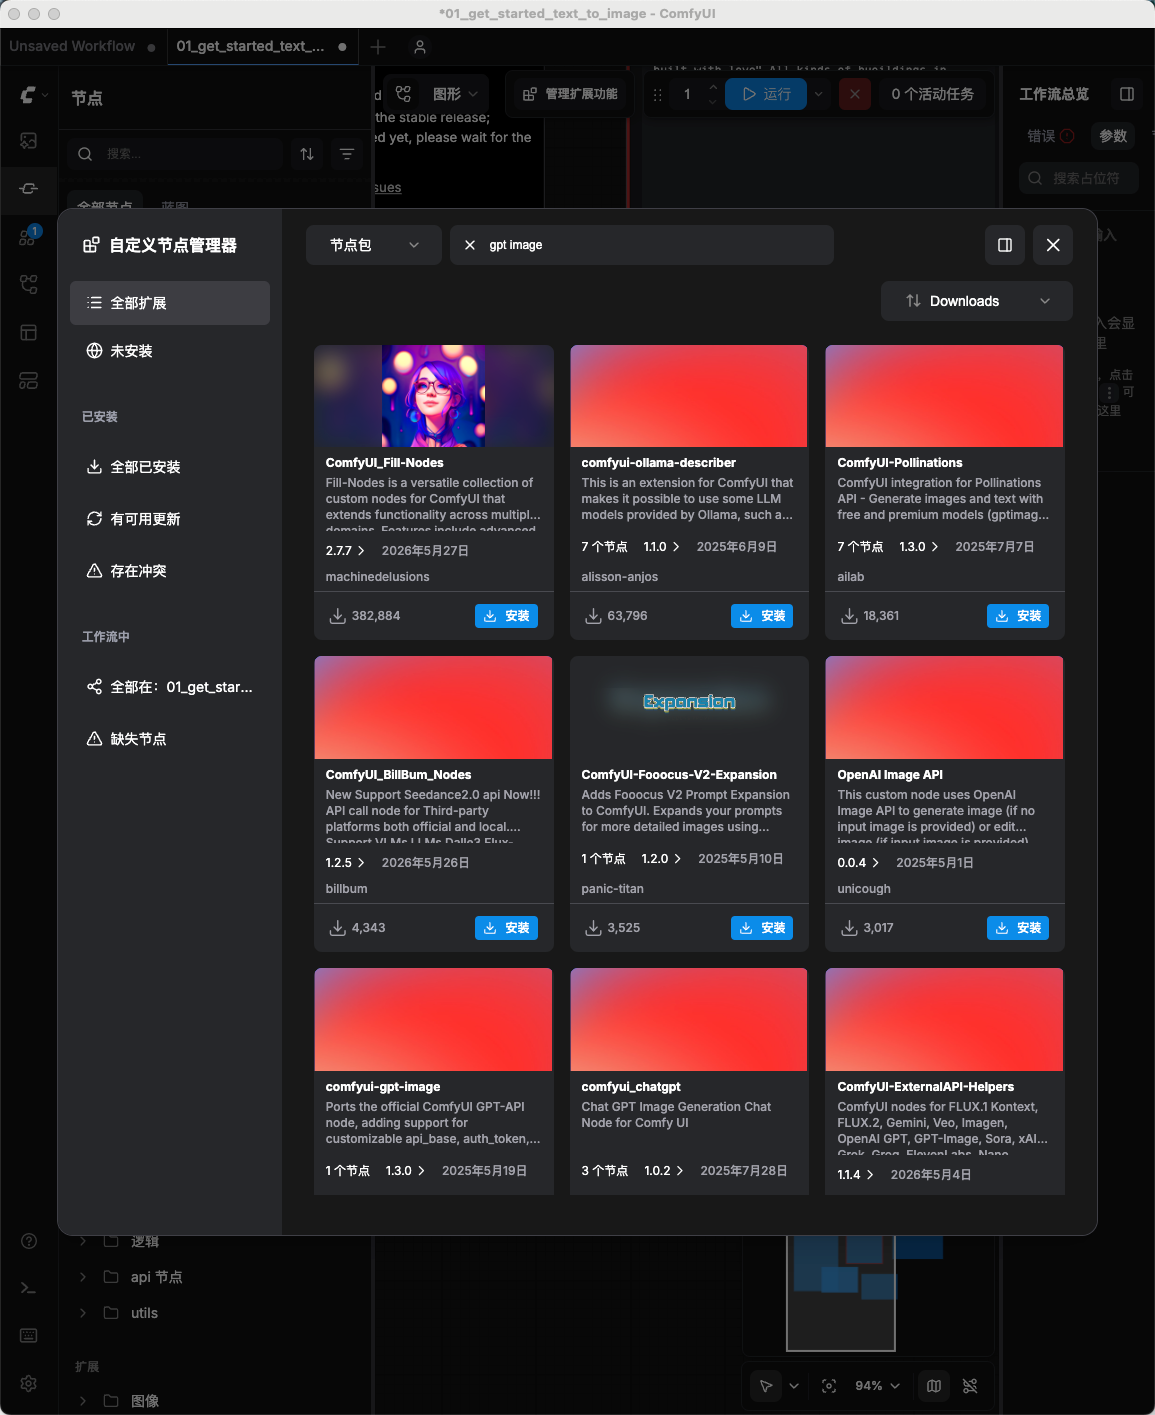Click the Fooocus Expansion card thumbnail
Screen dimensions: 1155x1415
pyautogui.click(x=689, y=707)
